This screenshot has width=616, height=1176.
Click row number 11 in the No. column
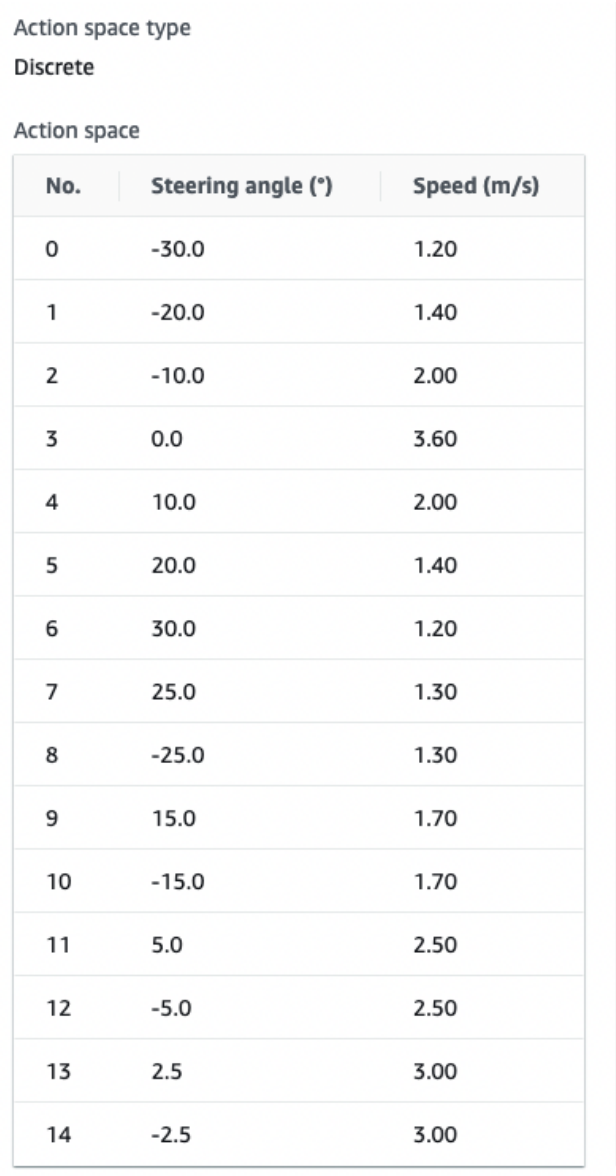[57, 945]
